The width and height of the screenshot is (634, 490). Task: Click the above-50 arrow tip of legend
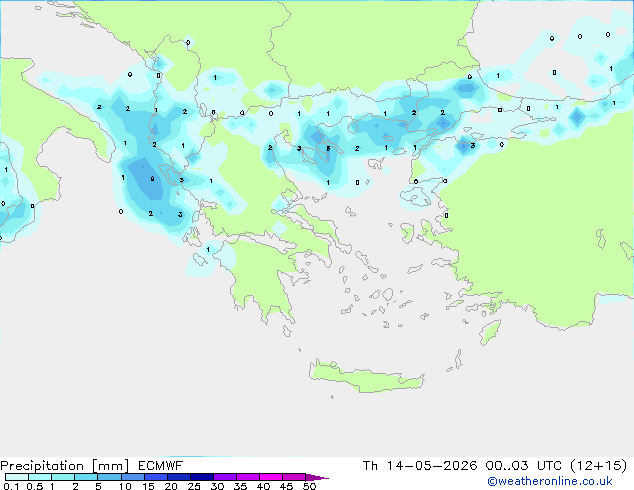click(317, 477)
